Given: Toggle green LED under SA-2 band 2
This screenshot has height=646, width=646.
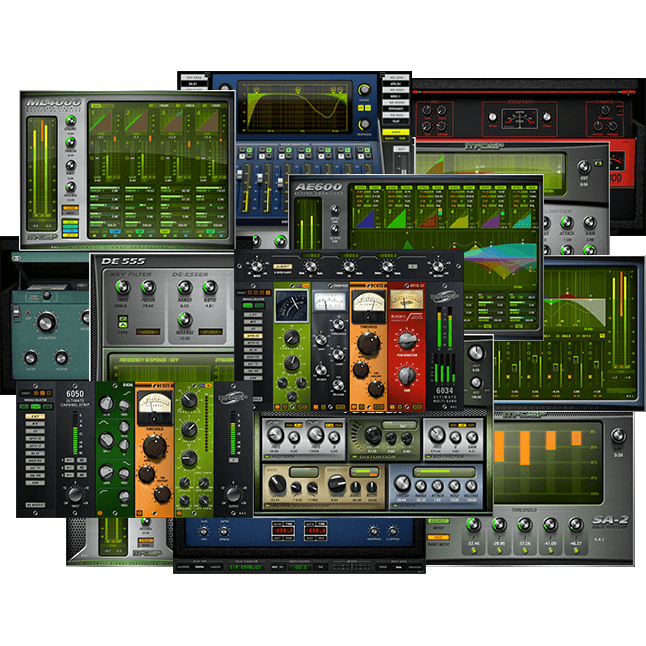Looking at the screenshot, I should click(499, 550).
